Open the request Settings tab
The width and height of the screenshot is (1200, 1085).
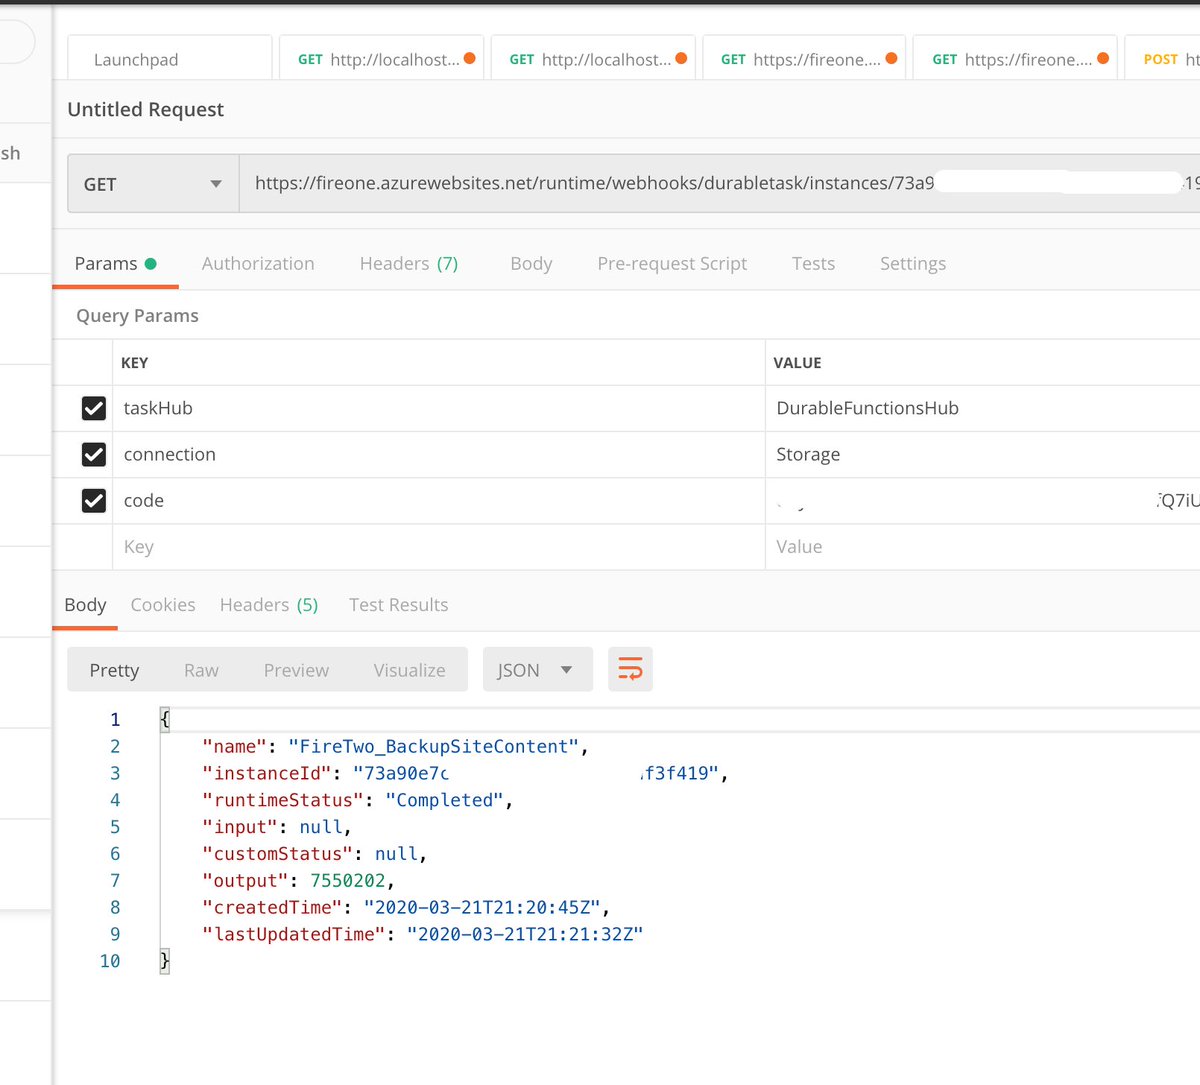point(913,264)
